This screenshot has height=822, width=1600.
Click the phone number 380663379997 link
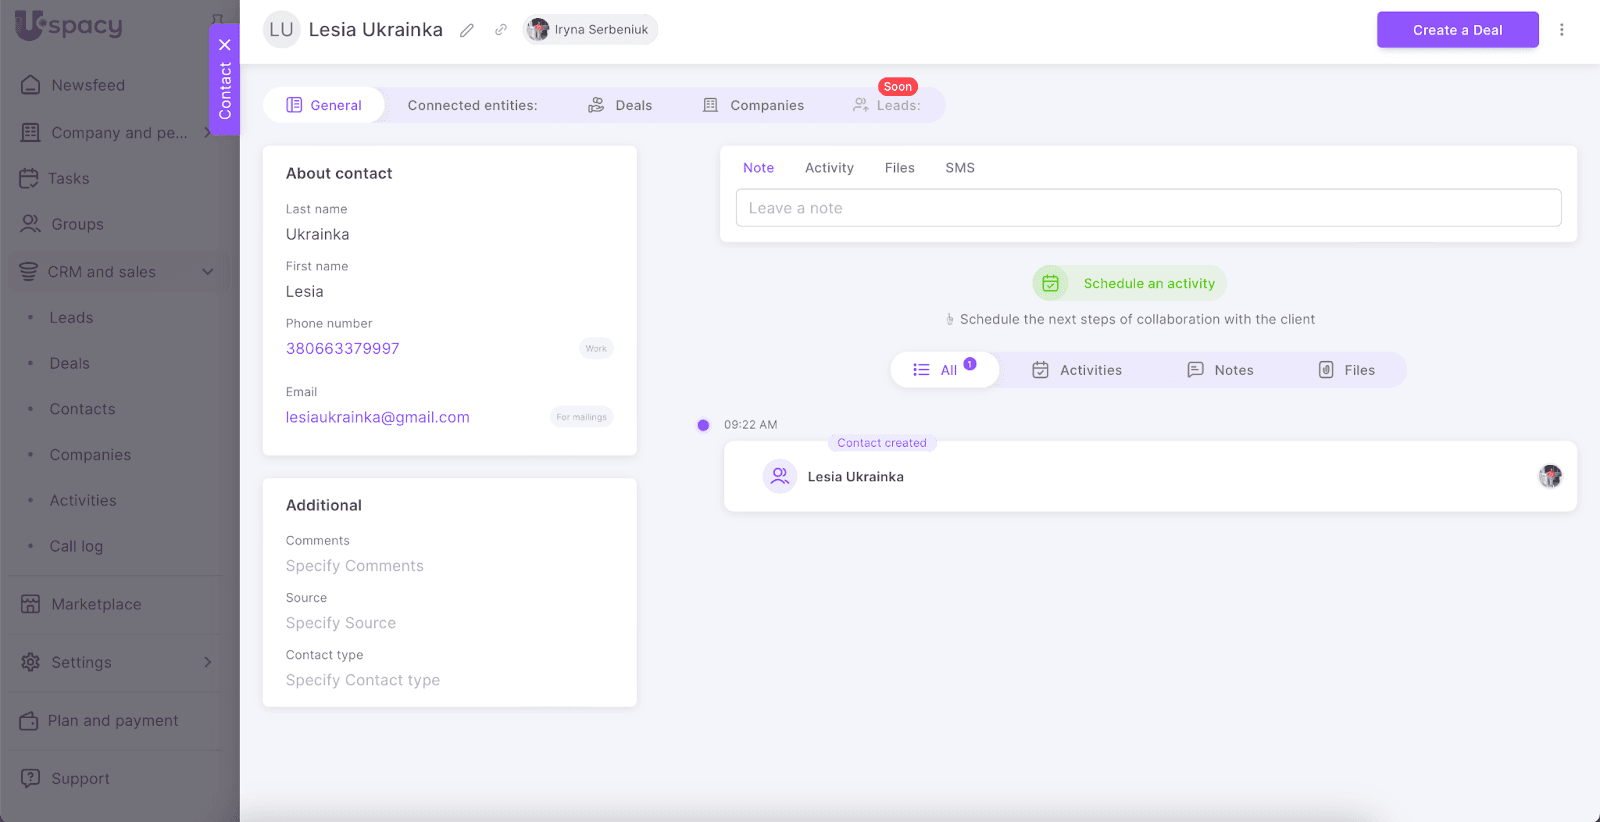[343, 349]
